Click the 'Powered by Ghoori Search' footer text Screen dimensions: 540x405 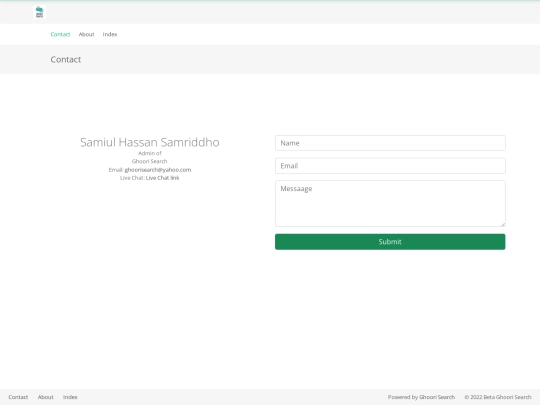(421, 397)
